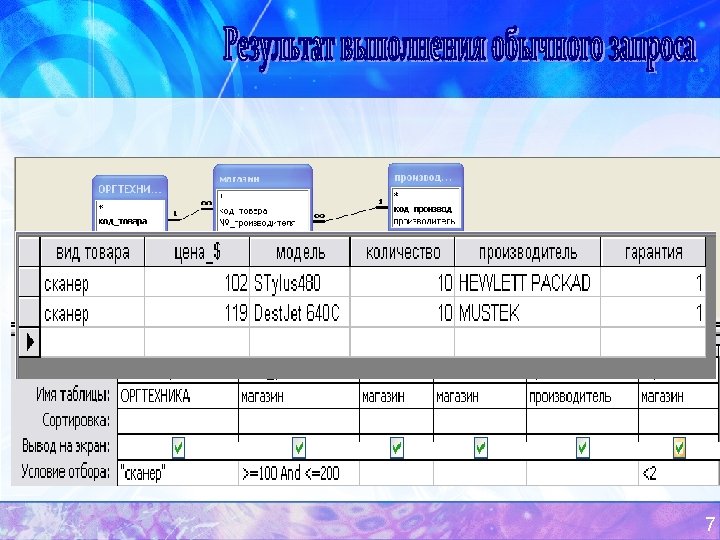Click the производитель table name cell in design grid
This screenshot has height=540, width=720.
coord(582,396)
